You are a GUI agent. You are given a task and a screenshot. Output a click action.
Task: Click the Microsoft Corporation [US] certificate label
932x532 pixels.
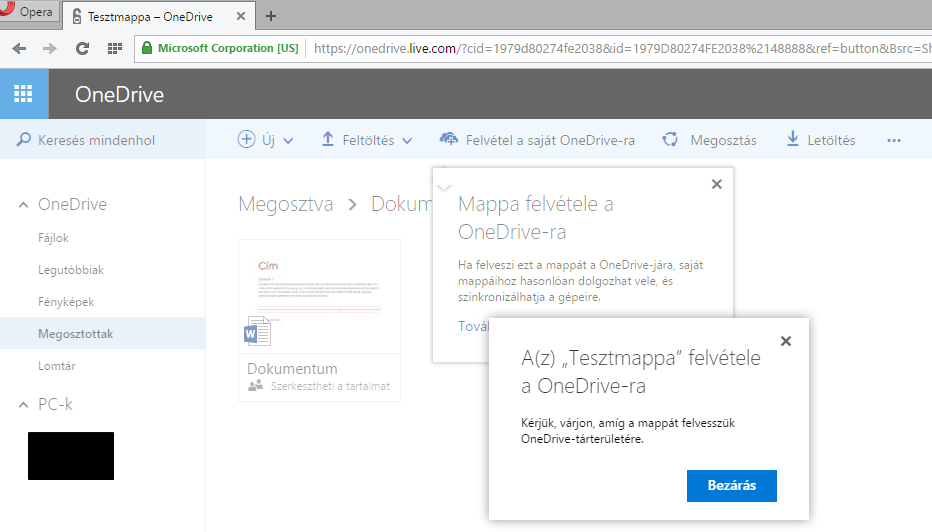(x=228, y=48)
